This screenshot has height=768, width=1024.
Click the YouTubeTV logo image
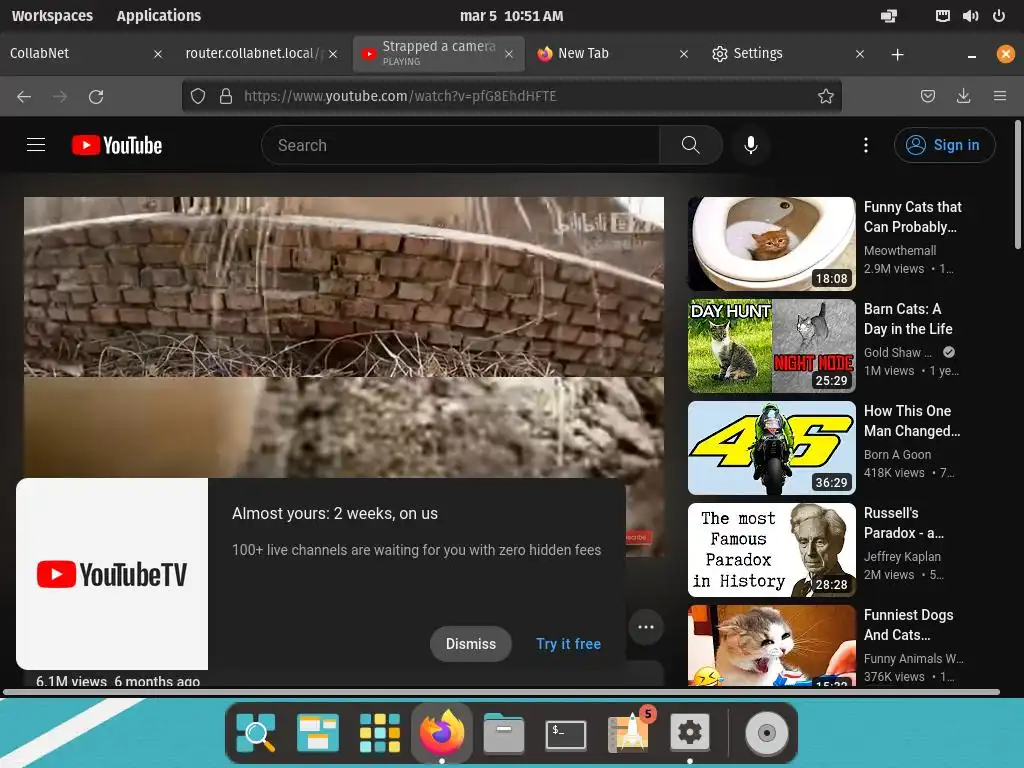pos(112,574)
